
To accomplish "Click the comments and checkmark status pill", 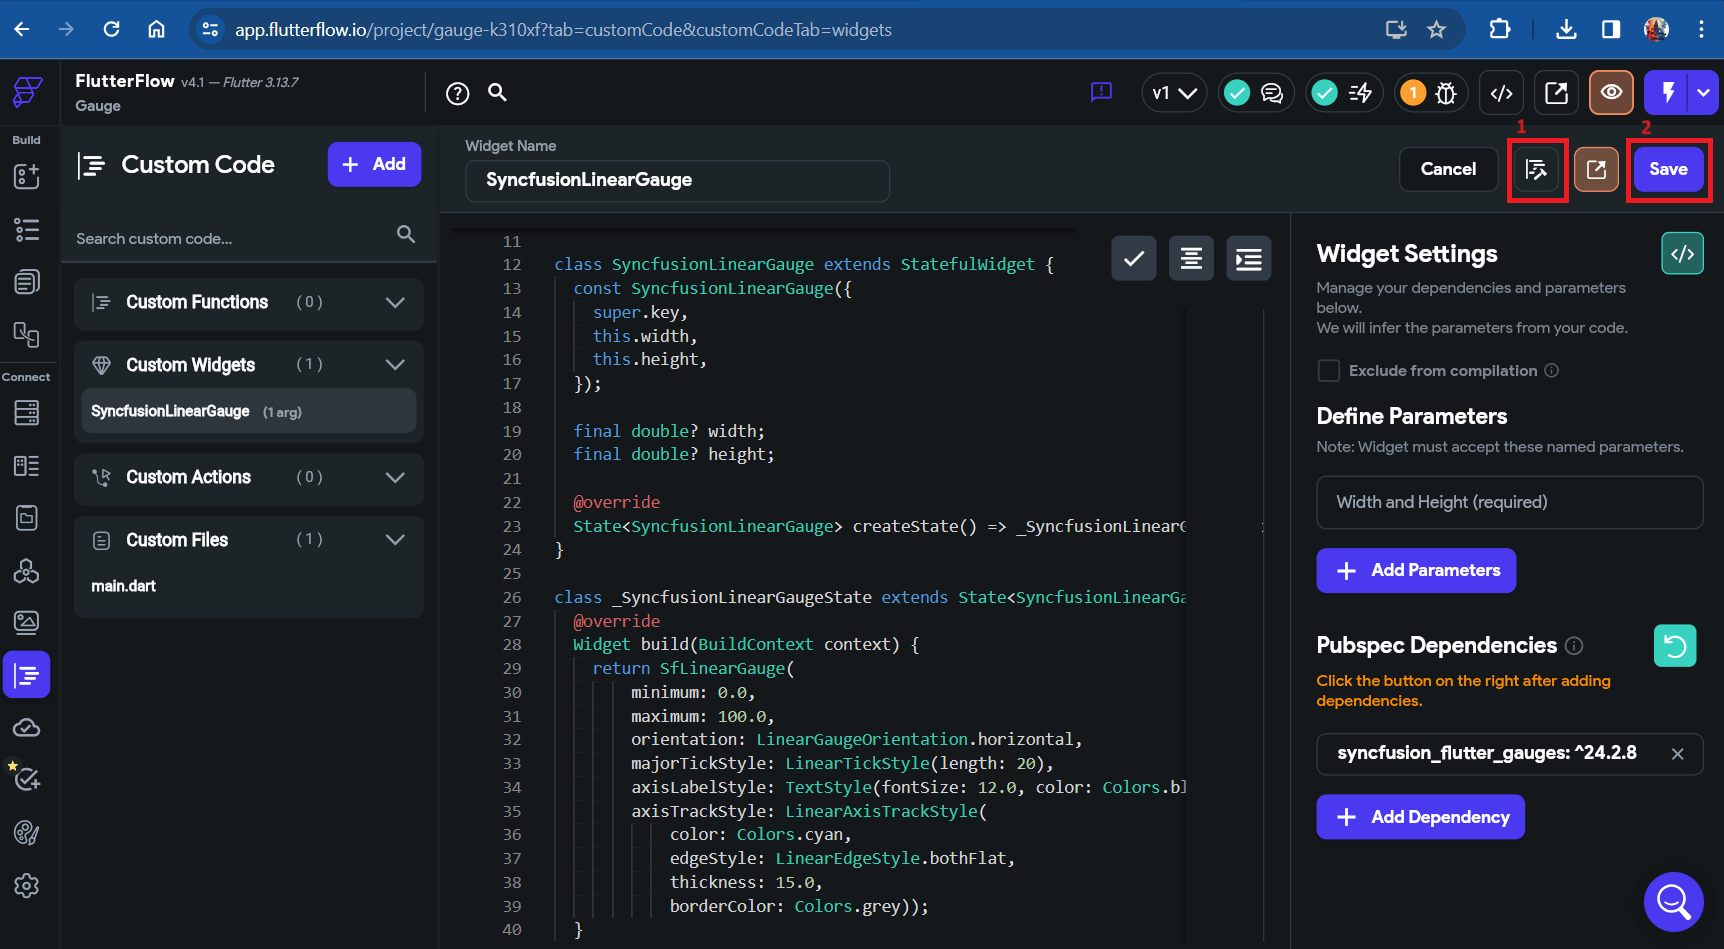I will [x=1256, y=93].
